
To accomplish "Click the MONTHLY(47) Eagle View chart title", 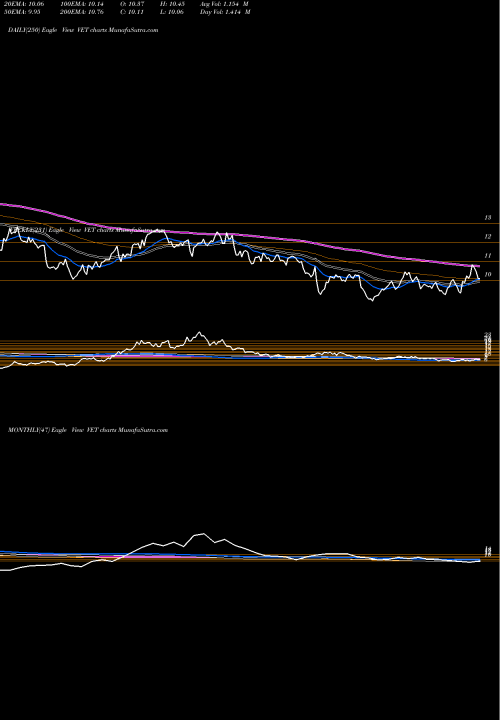I will pos(88,430).
